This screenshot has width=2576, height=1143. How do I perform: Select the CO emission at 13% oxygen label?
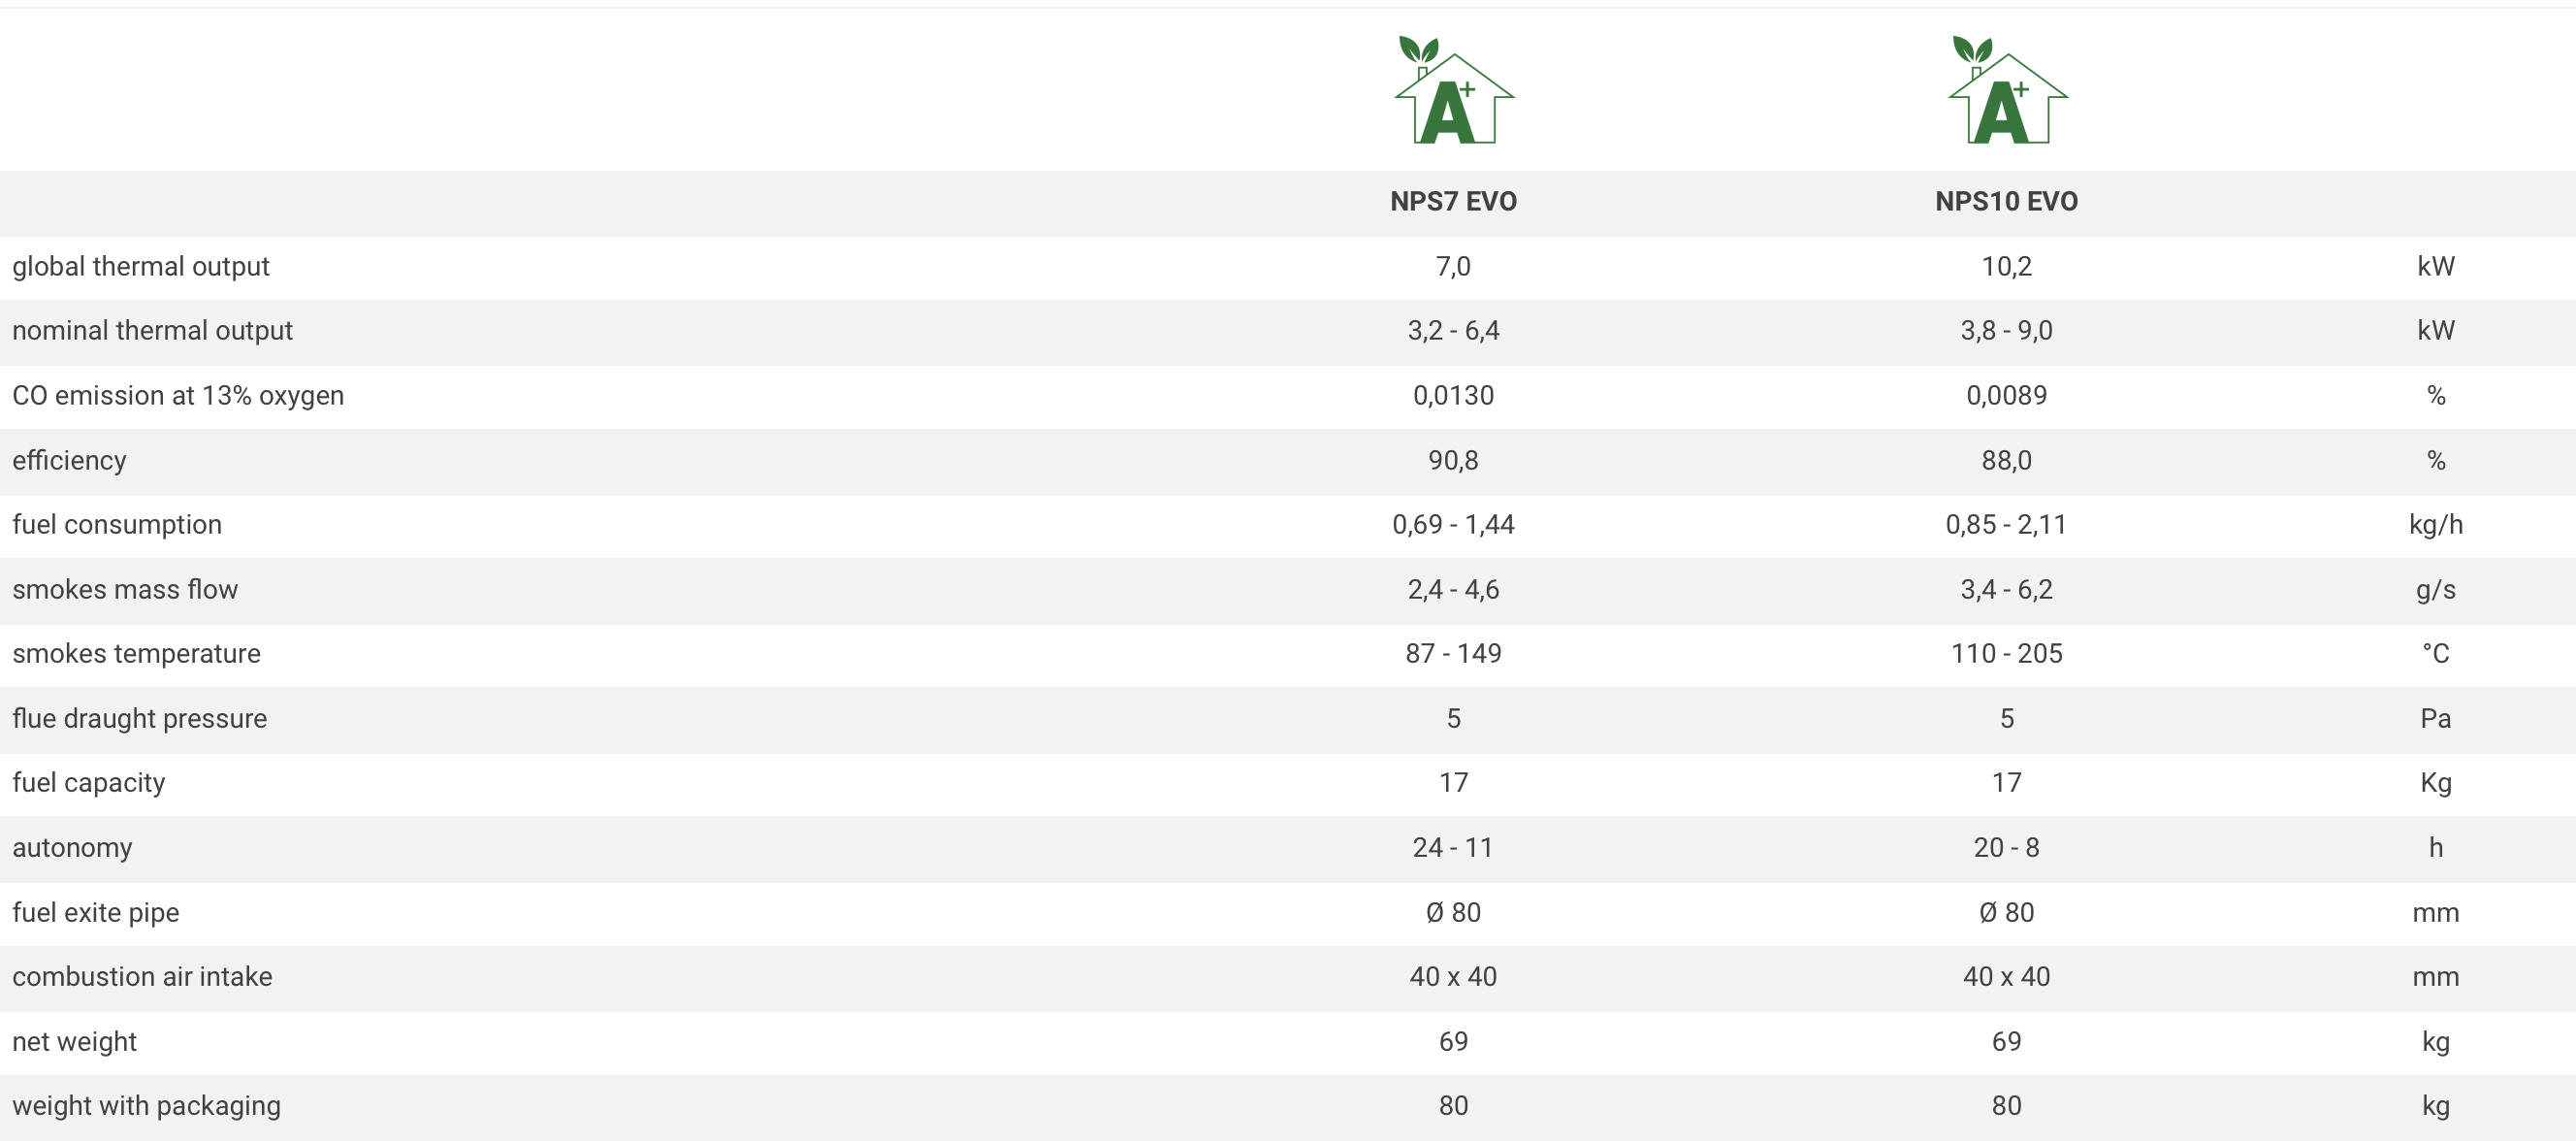(x=178, y=396)
